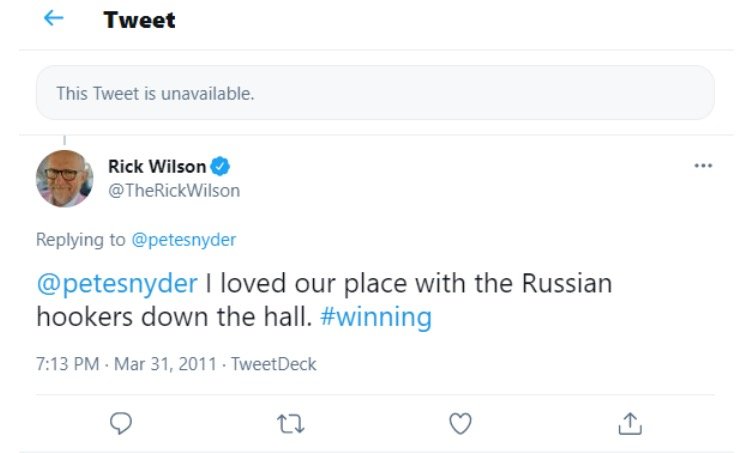Click the 'Replying to' label
The image size is (750, 453).
click(x=81, y=240)
